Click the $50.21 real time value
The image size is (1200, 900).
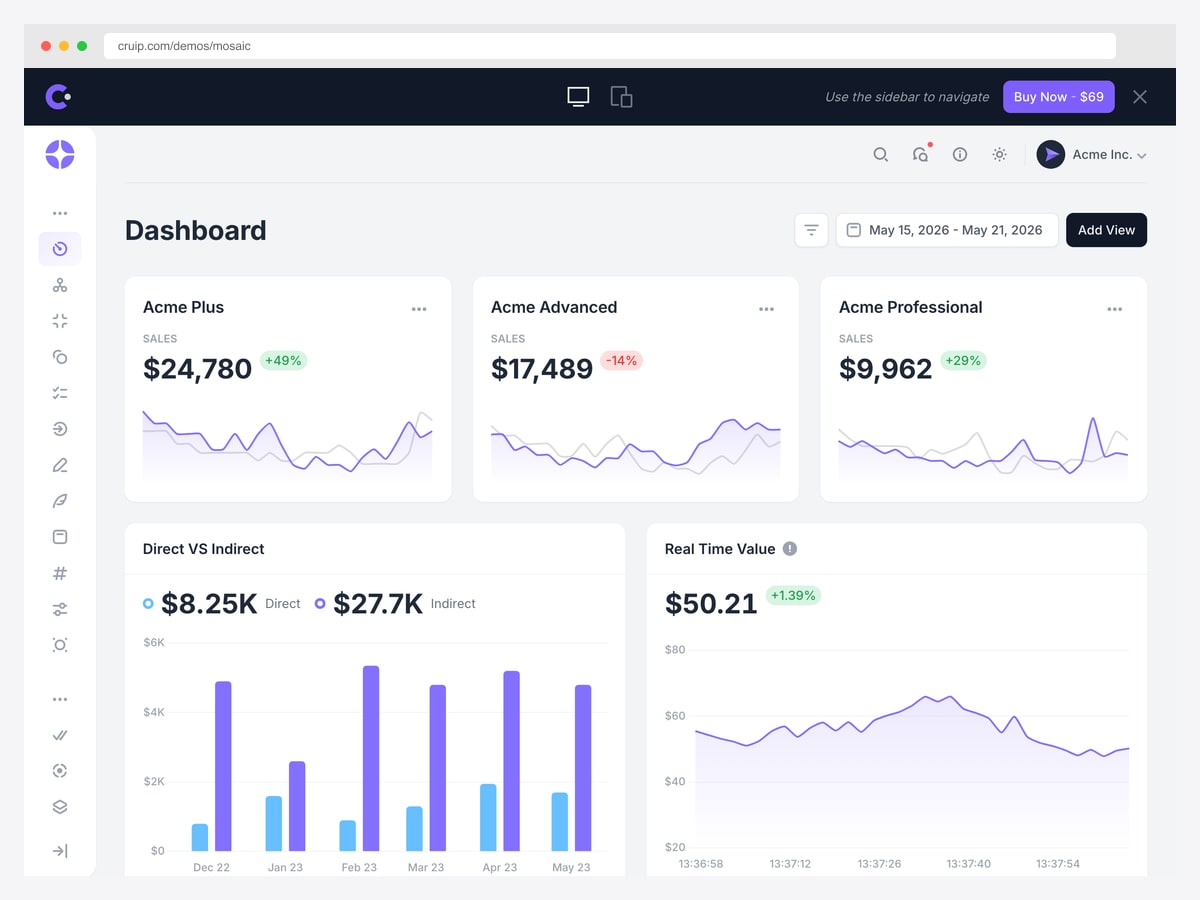[x=711, y=604]
